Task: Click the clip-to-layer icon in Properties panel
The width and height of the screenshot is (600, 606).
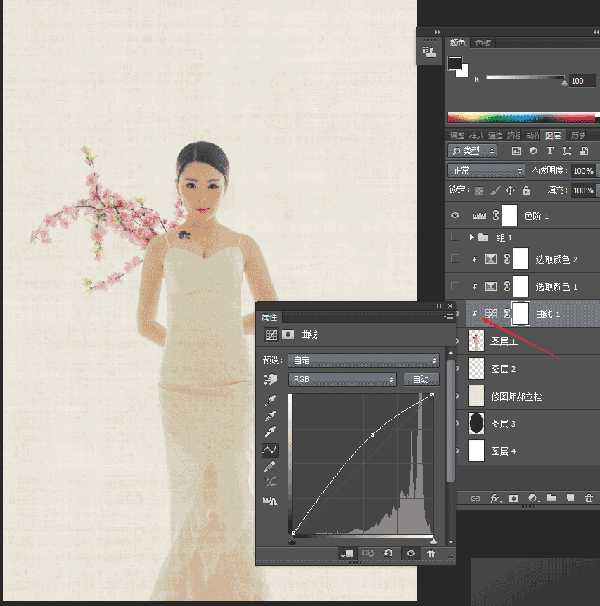Action: click(346, 553)
